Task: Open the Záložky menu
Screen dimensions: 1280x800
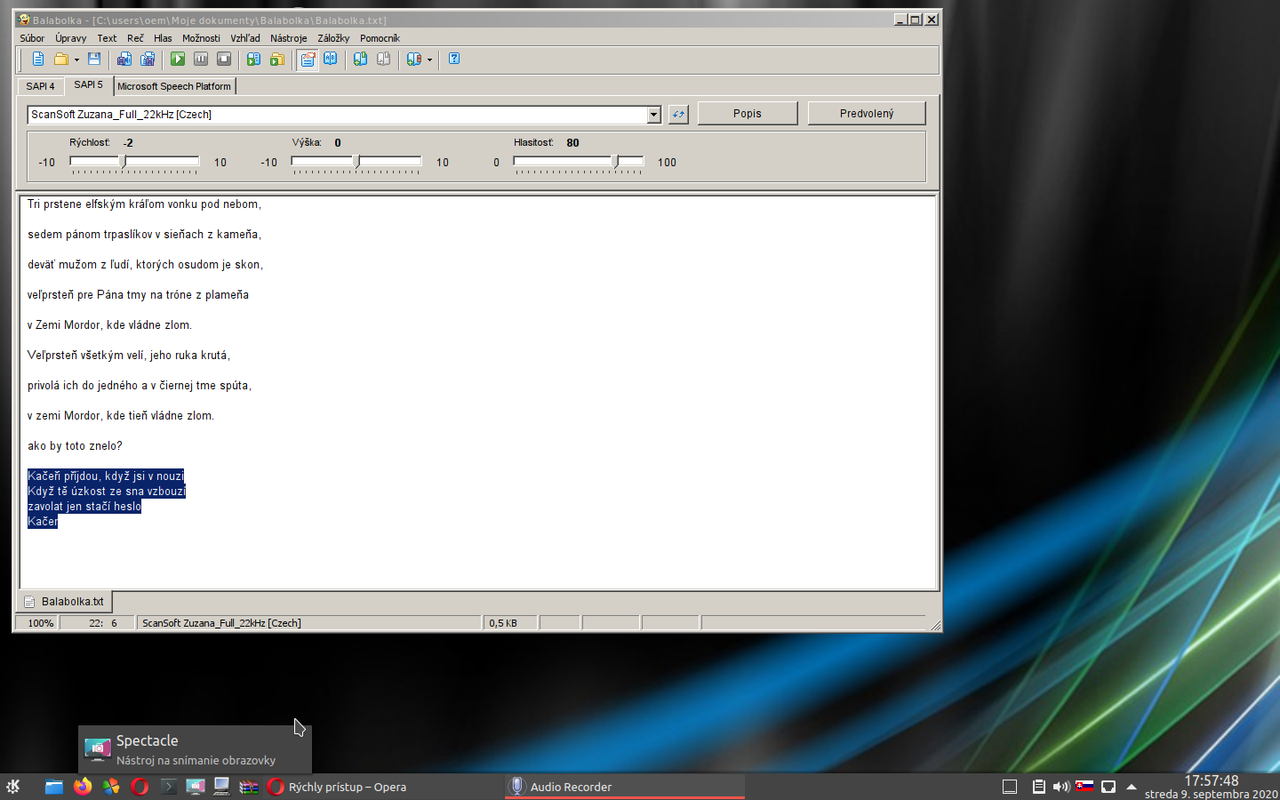Action: click(x=334, y=38)
